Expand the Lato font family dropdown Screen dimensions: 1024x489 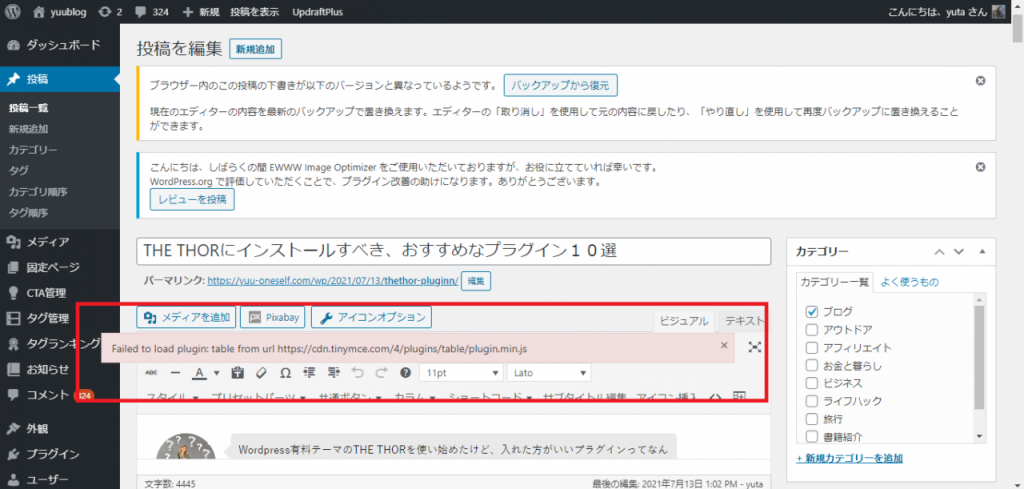(x=549, y=373)
